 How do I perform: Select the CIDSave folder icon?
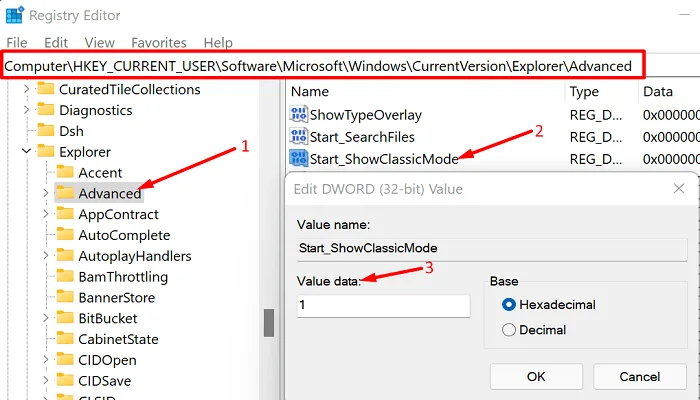65,380
